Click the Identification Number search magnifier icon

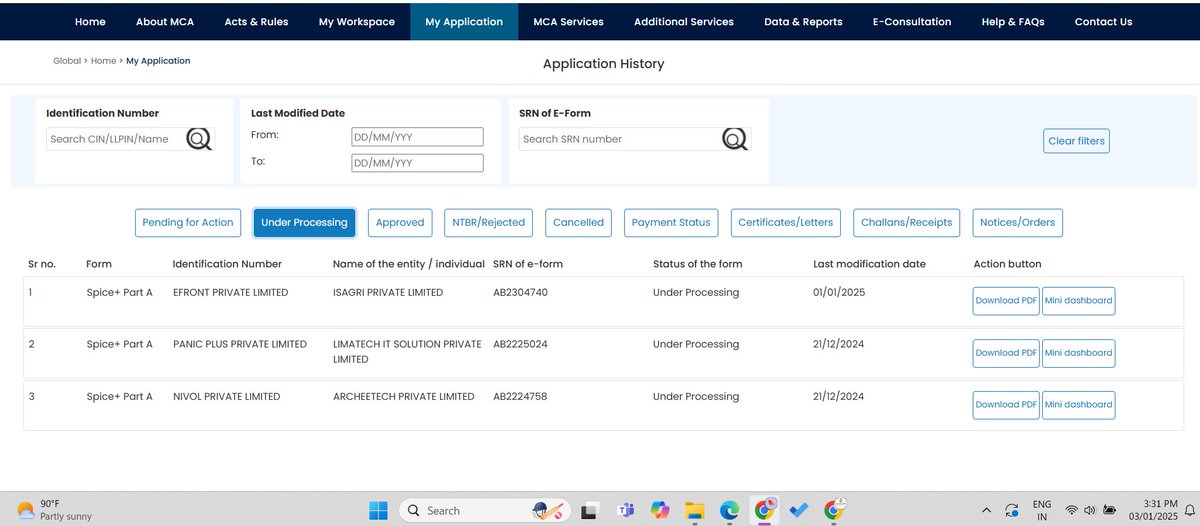tap(199, 139)
